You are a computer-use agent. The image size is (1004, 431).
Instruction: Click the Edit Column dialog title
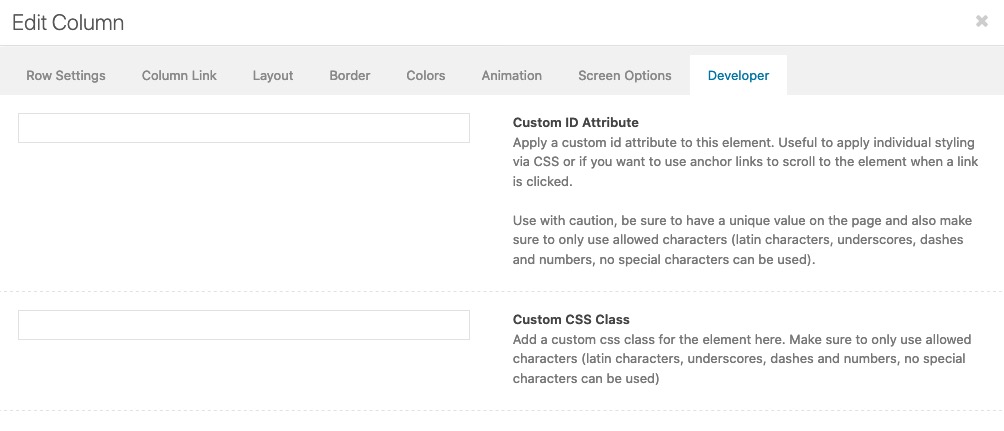click(68, 23)
